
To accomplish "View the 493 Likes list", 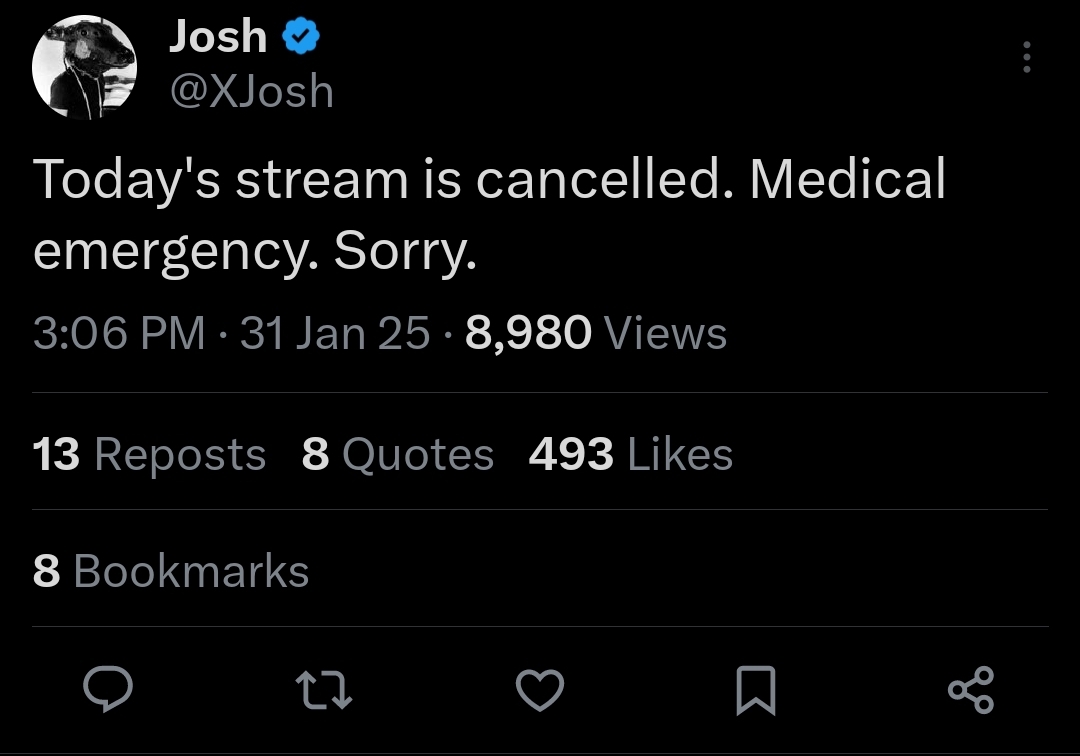I will [630, 455].
